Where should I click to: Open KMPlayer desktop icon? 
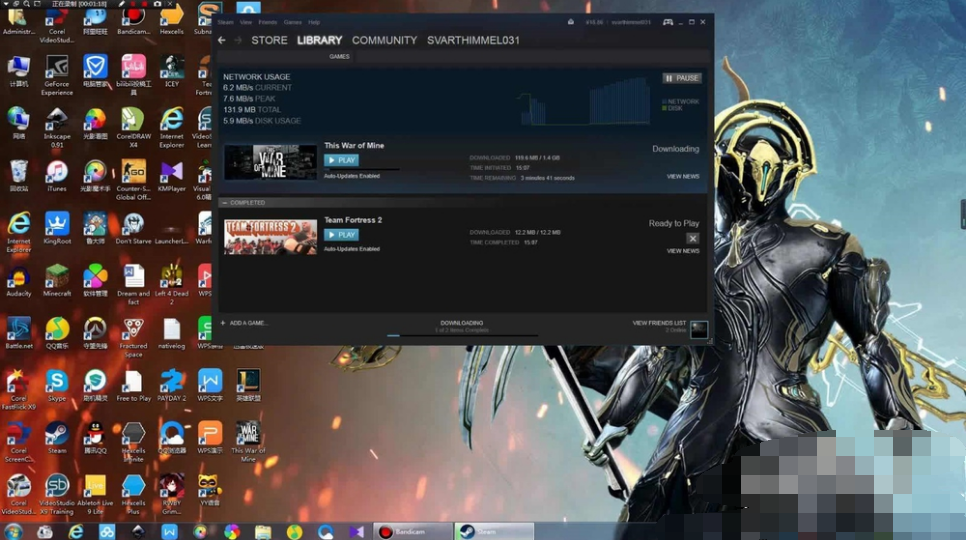[x=171, y=176]
